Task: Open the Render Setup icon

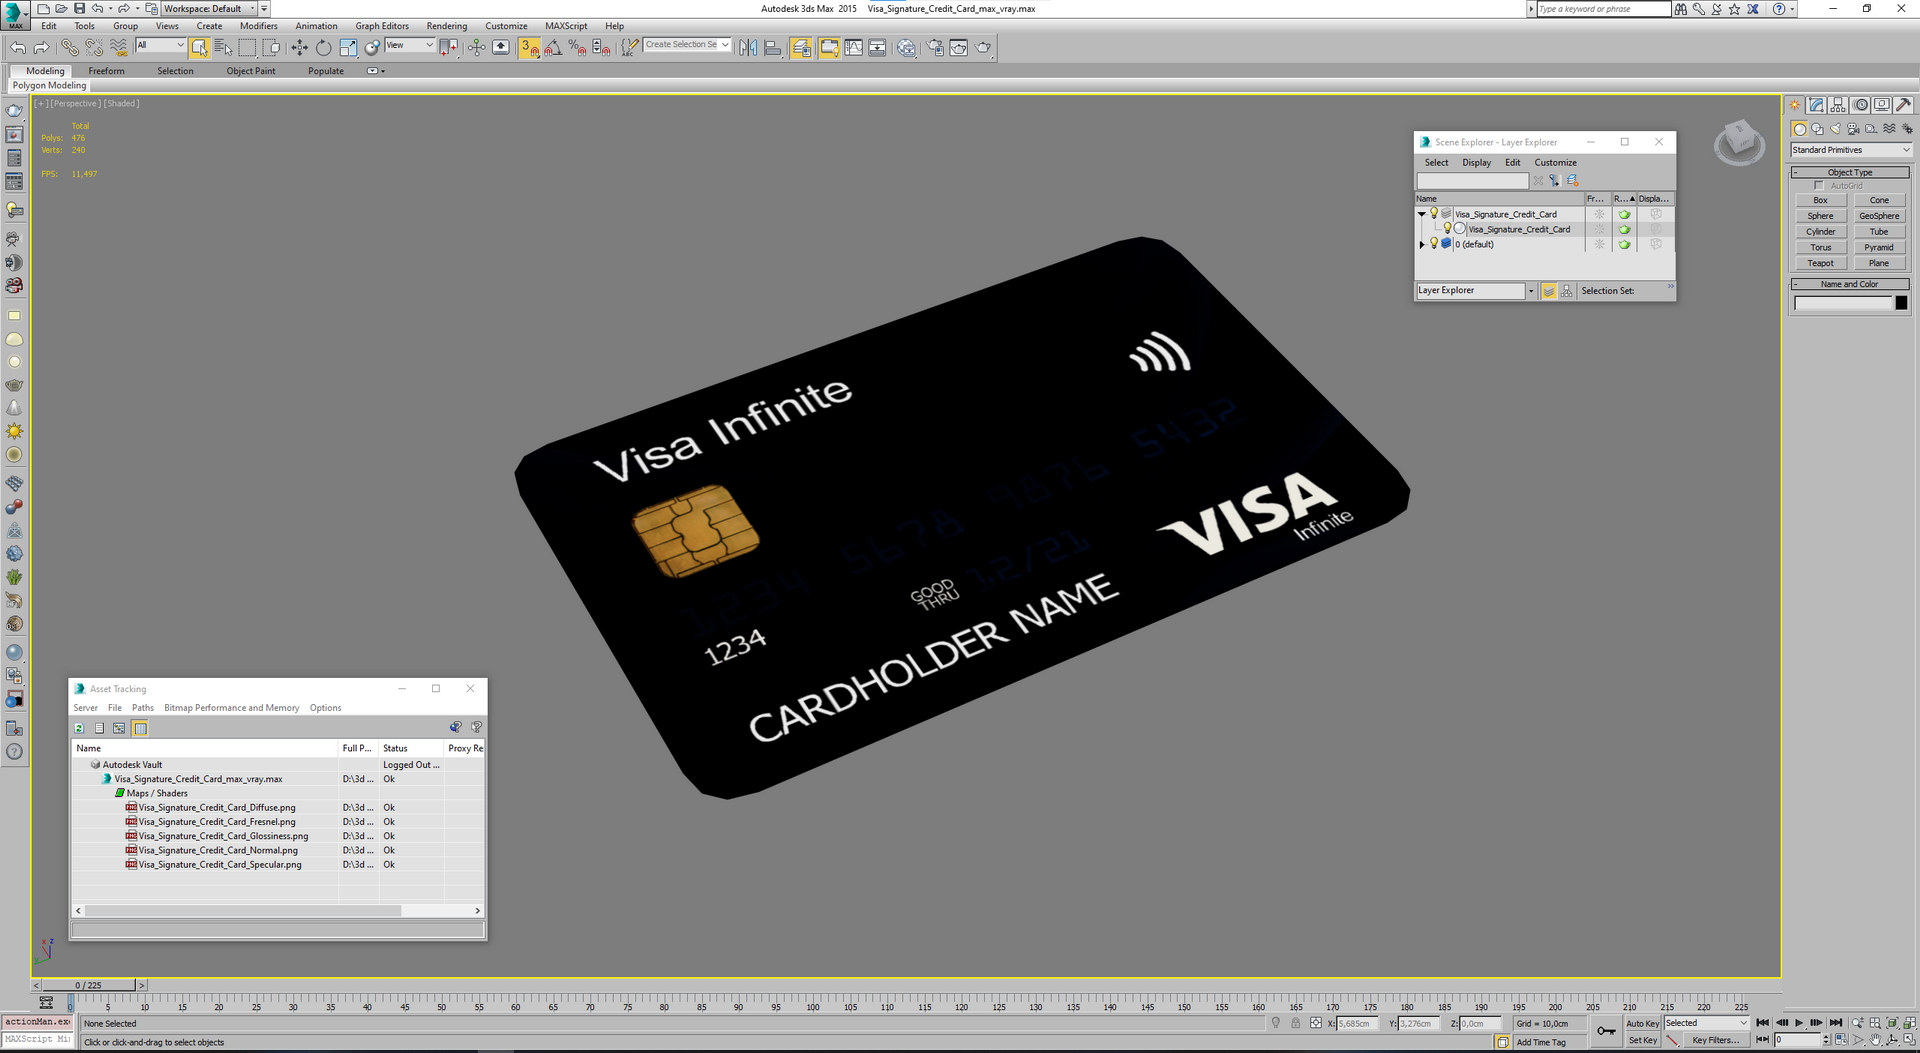Action: [x=935, y=47]
